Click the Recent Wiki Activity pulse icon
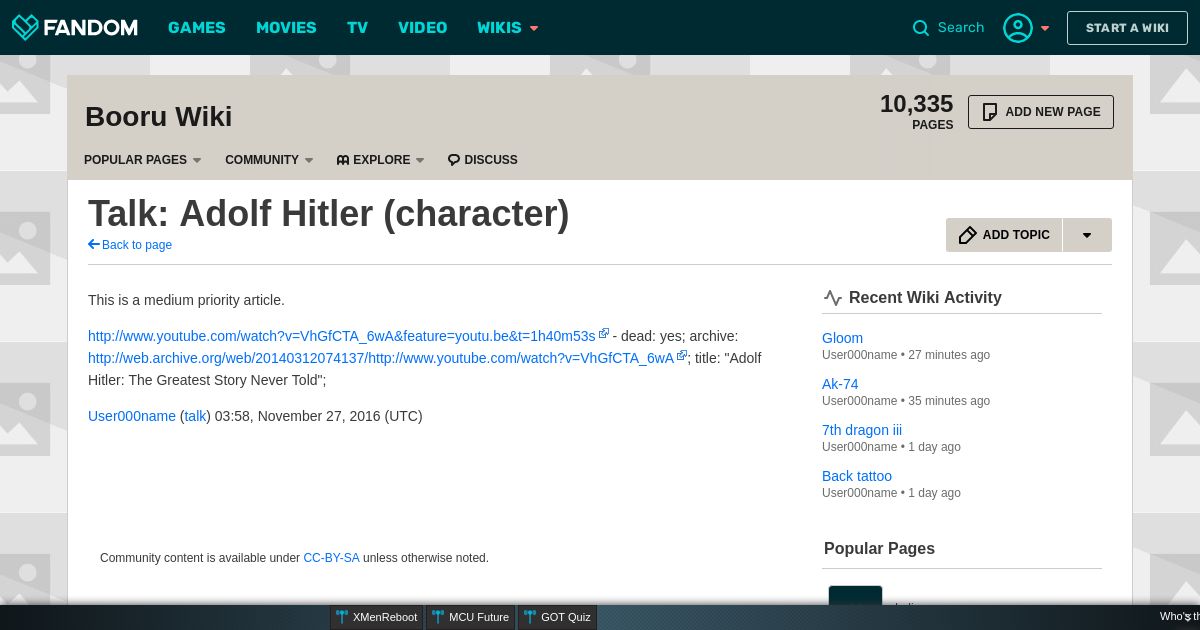The height and width of the screenshot is (630, 1200). click(x=833, y=298)
